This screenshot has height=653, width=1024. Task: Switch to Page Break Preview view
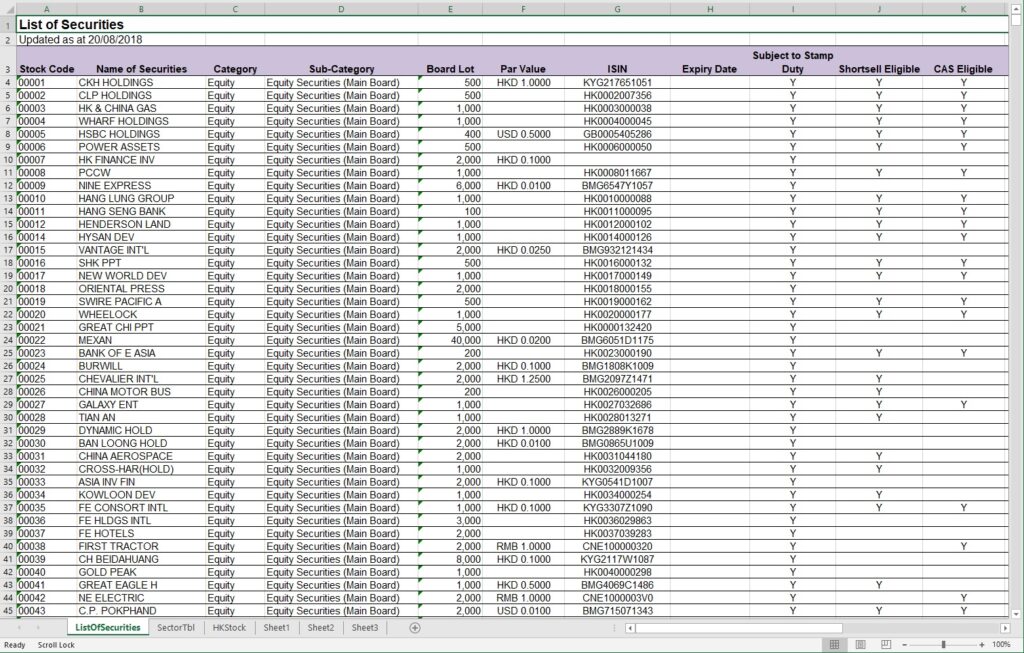click(x=886, y=645)
